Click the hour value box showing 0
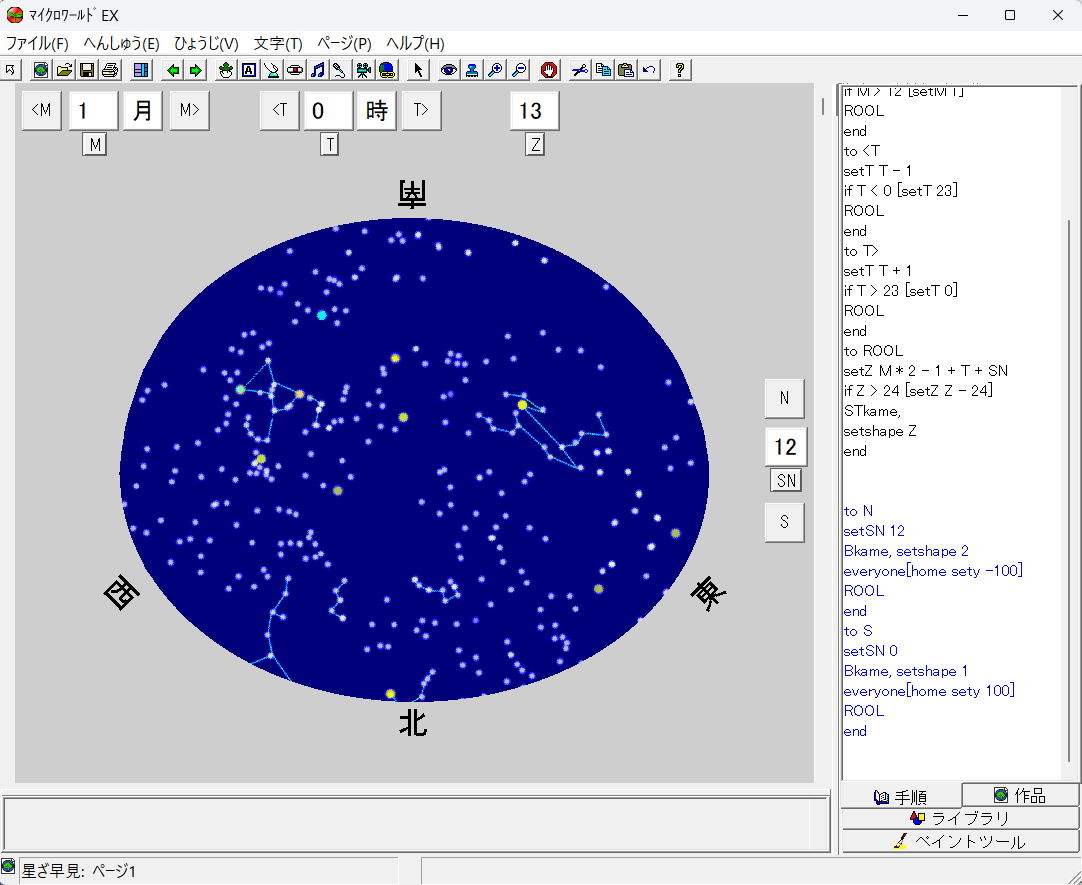This screenshot has width=1082, height=885. [328, 110]
